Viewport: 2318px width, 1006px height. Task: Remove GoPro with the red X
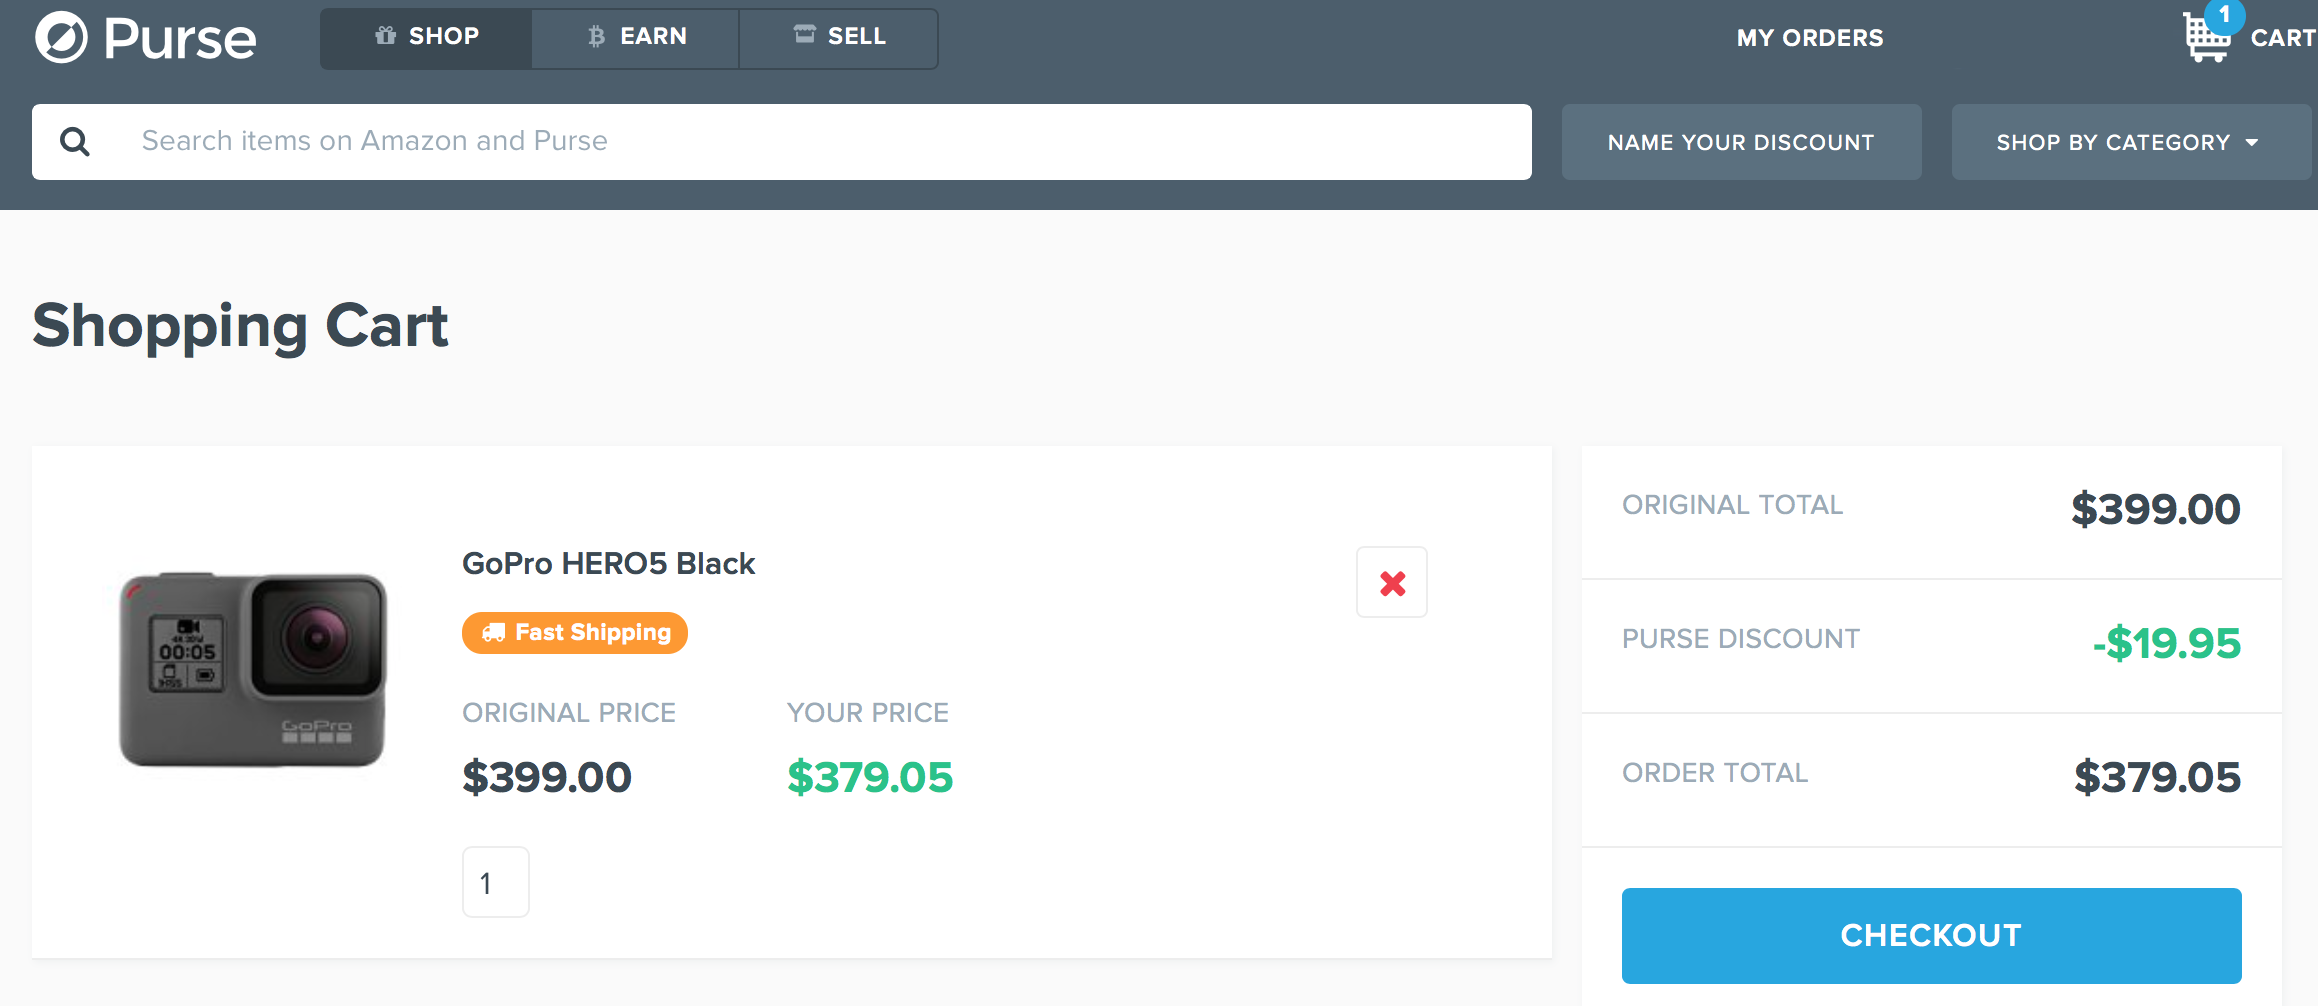click(1392, 582)
